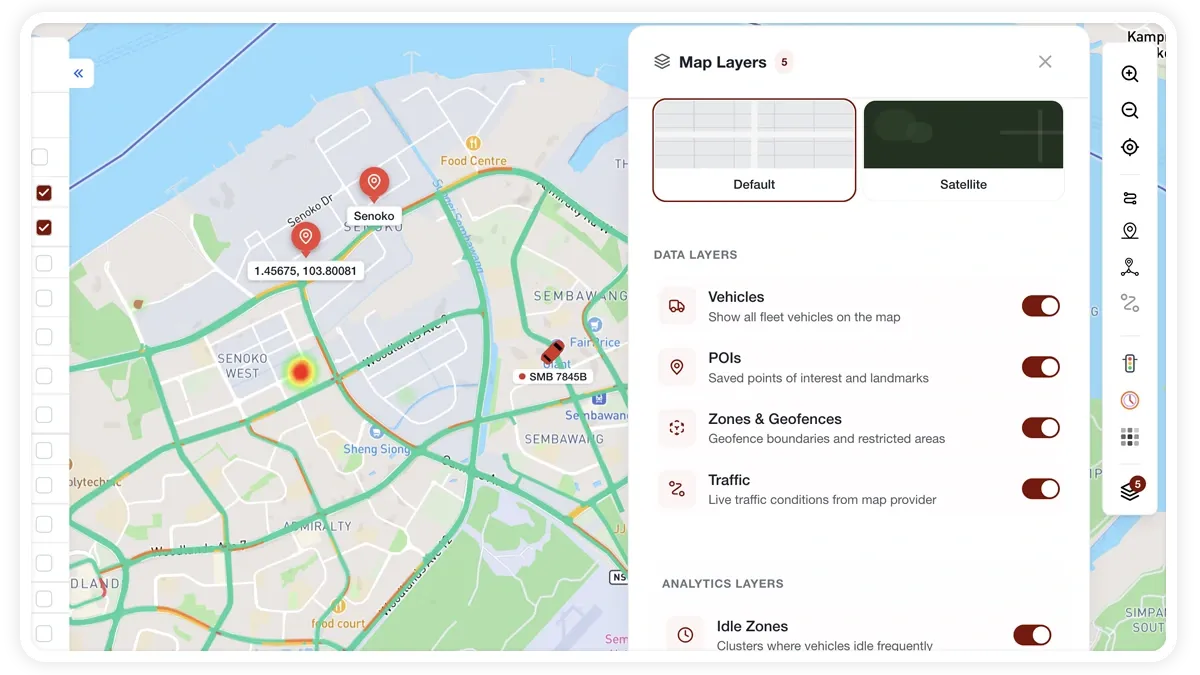Recenter map with the locate target icon

point(1130,147)
